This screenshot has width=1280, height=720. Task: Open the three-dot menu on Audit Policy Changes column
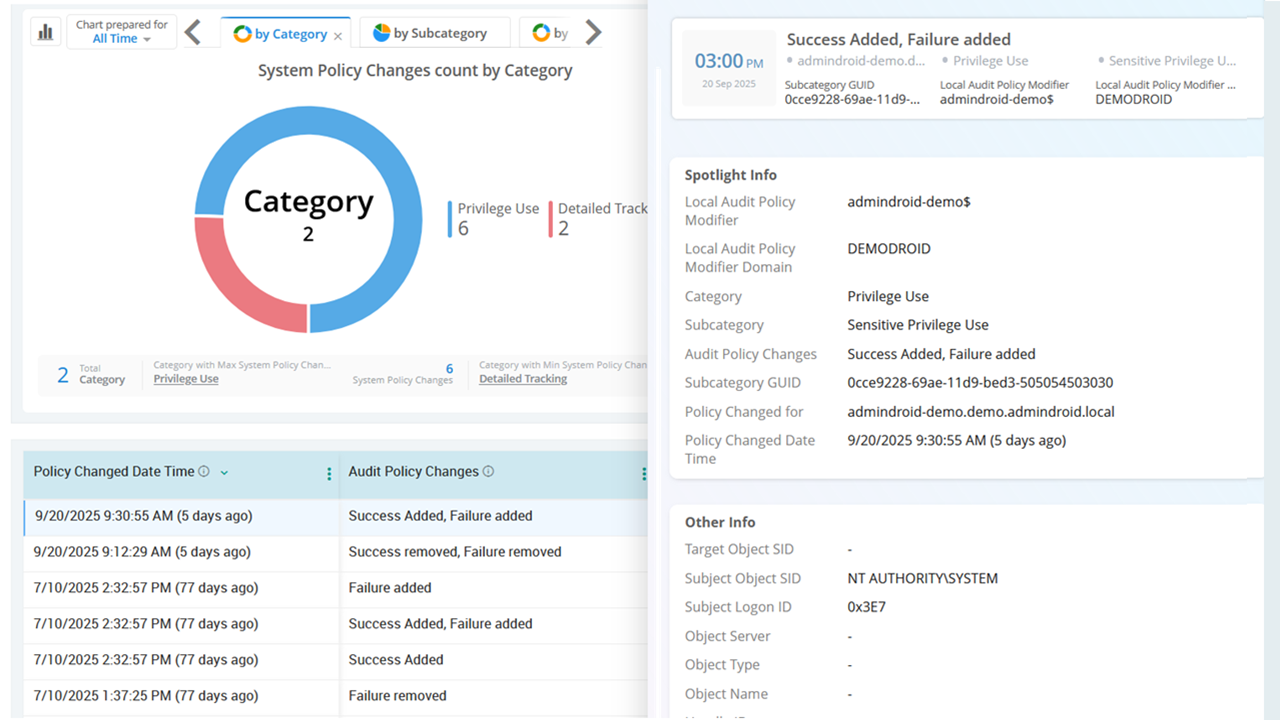[645, 473]
